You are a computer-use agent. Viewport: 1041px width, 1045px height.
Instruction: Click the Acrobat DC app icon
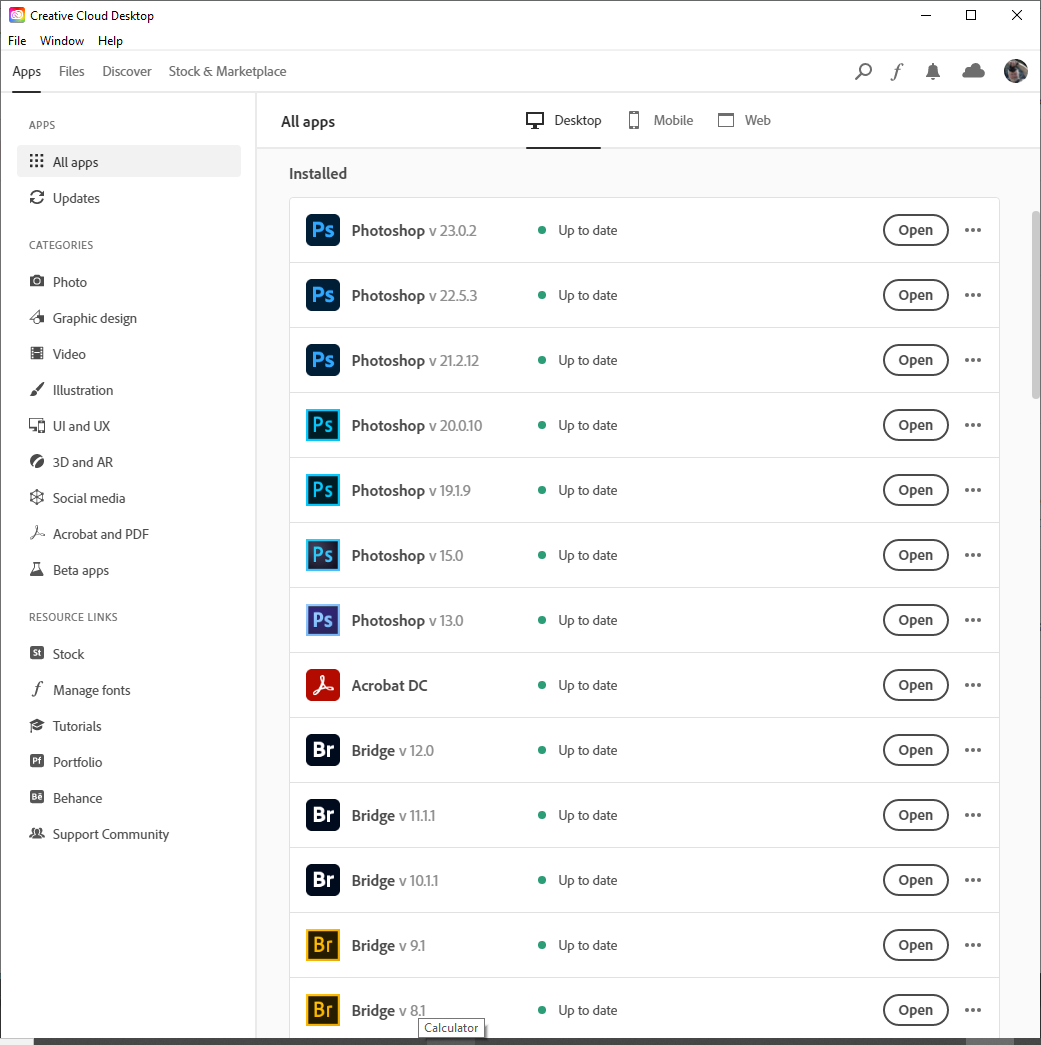point(322,685)
